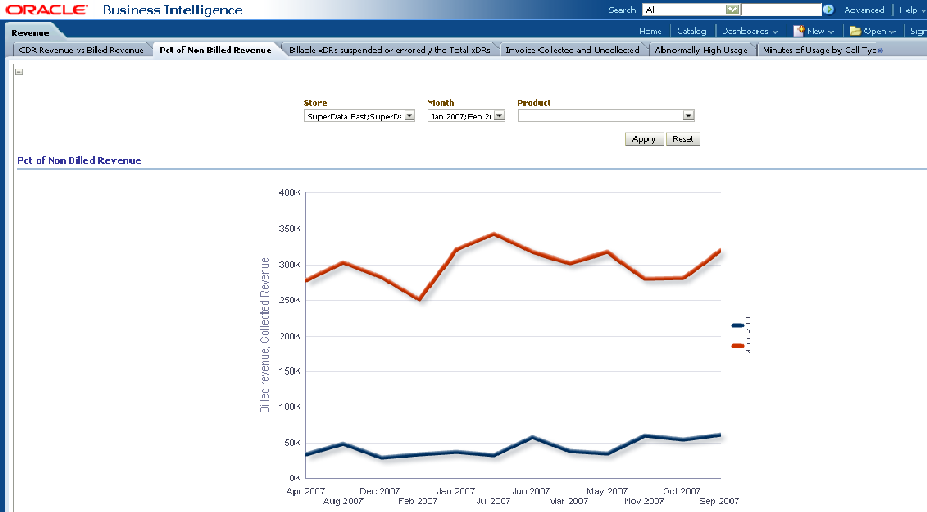Select Invoice Collected and Uncollected tab

click(x=572, y=49)
